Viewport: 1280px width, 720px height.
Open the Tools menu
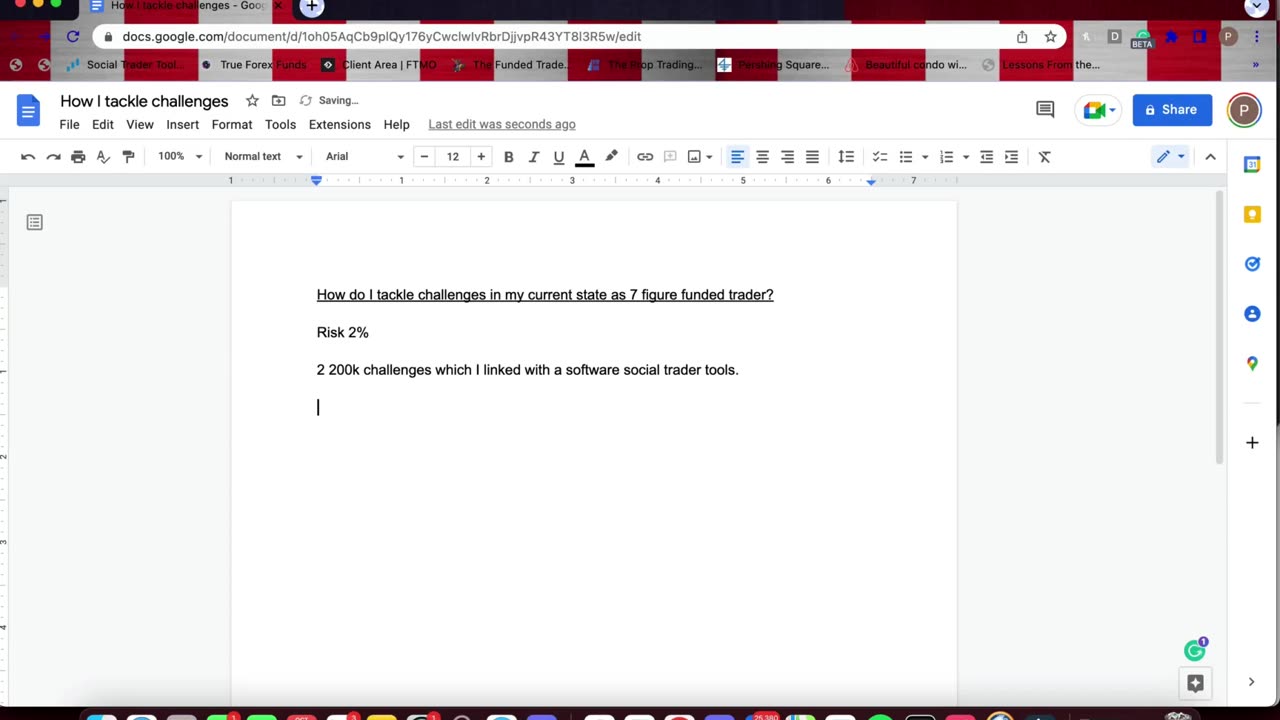pyautogui.click(x=280, y=125)
